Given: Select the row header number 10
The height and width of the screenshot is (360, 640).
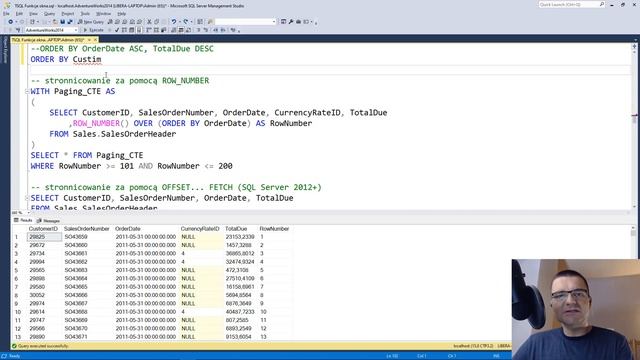Looking at the screenshot, I should (18, 312).
